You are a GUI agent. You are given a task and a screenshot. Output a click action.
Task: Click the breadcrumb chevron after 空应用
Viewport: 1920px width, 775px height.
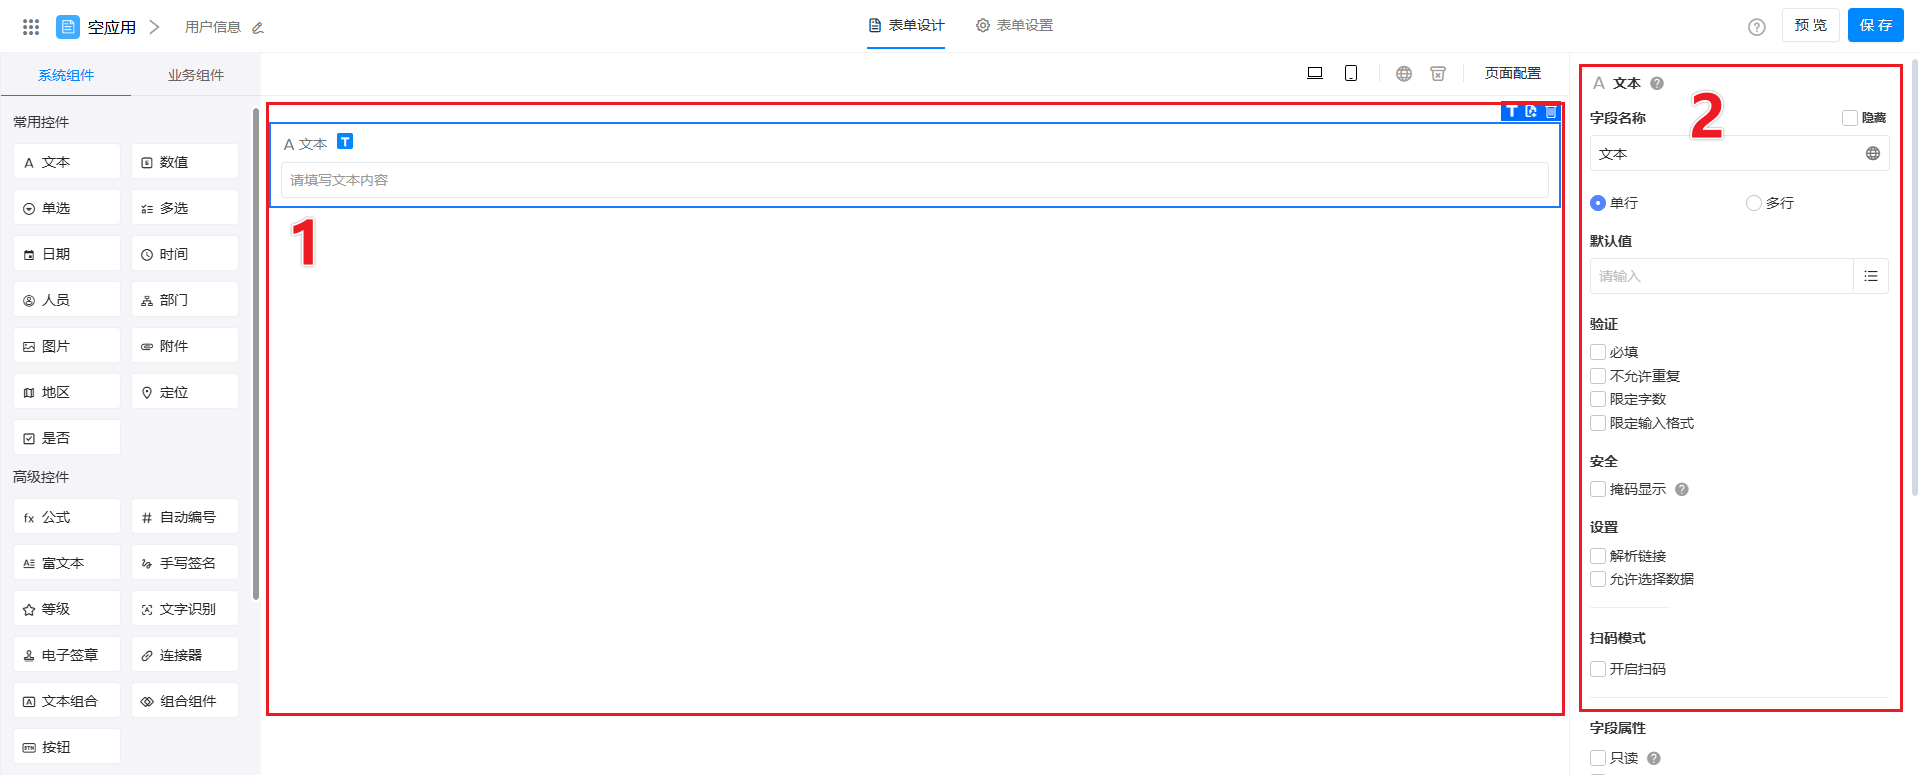click(x=154, y=27)
